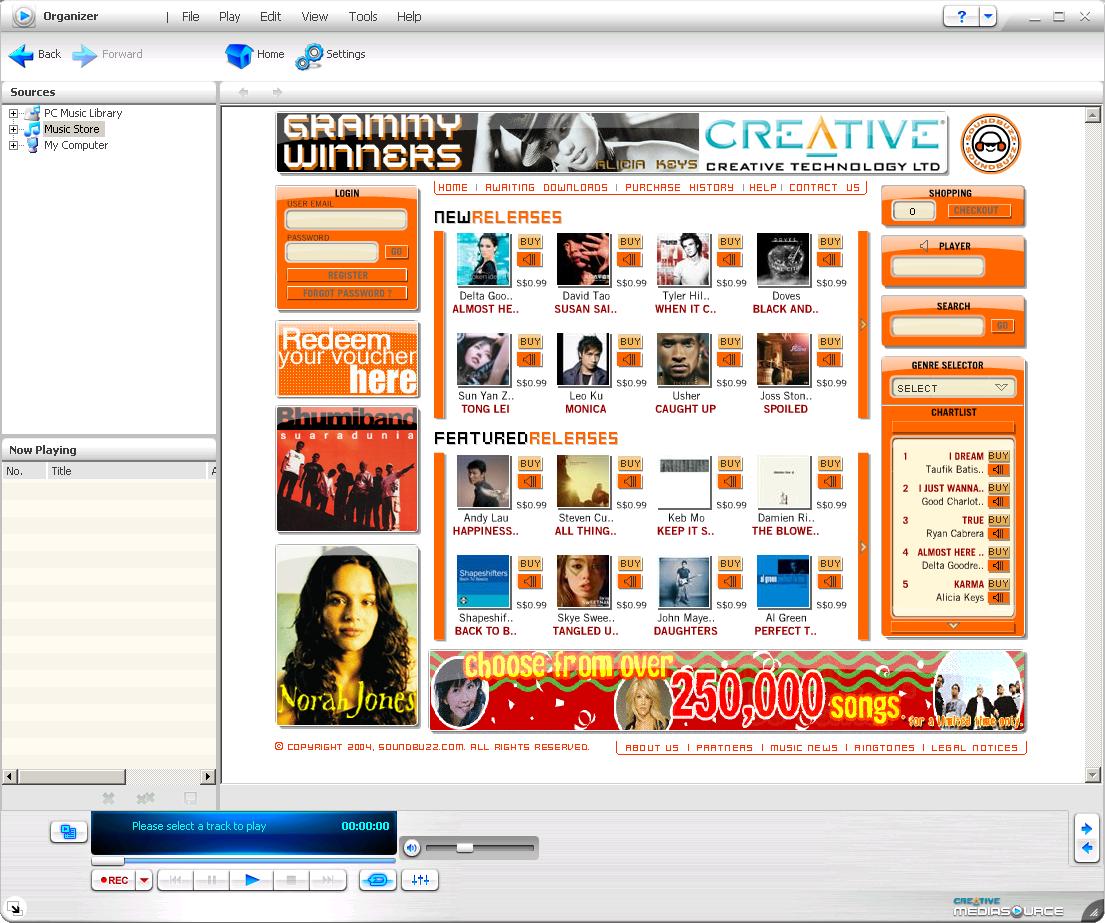1105x923 pixels.
Task: Preview Doves' Black And track
Action: [x=829, y=260]
